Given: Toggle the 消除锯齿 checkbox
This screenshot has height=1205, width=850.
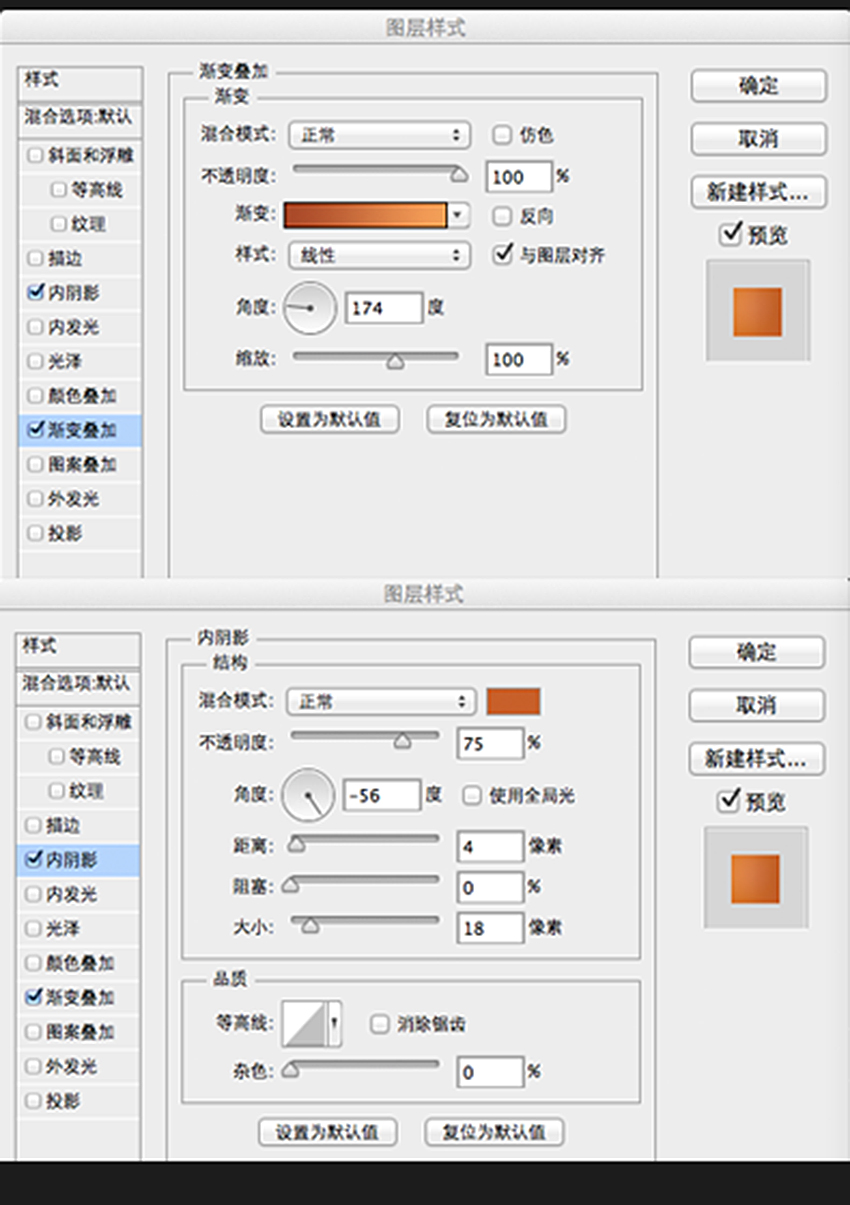Looking at the screenshot, I should pyautogui.click(x=380, y=1024).
